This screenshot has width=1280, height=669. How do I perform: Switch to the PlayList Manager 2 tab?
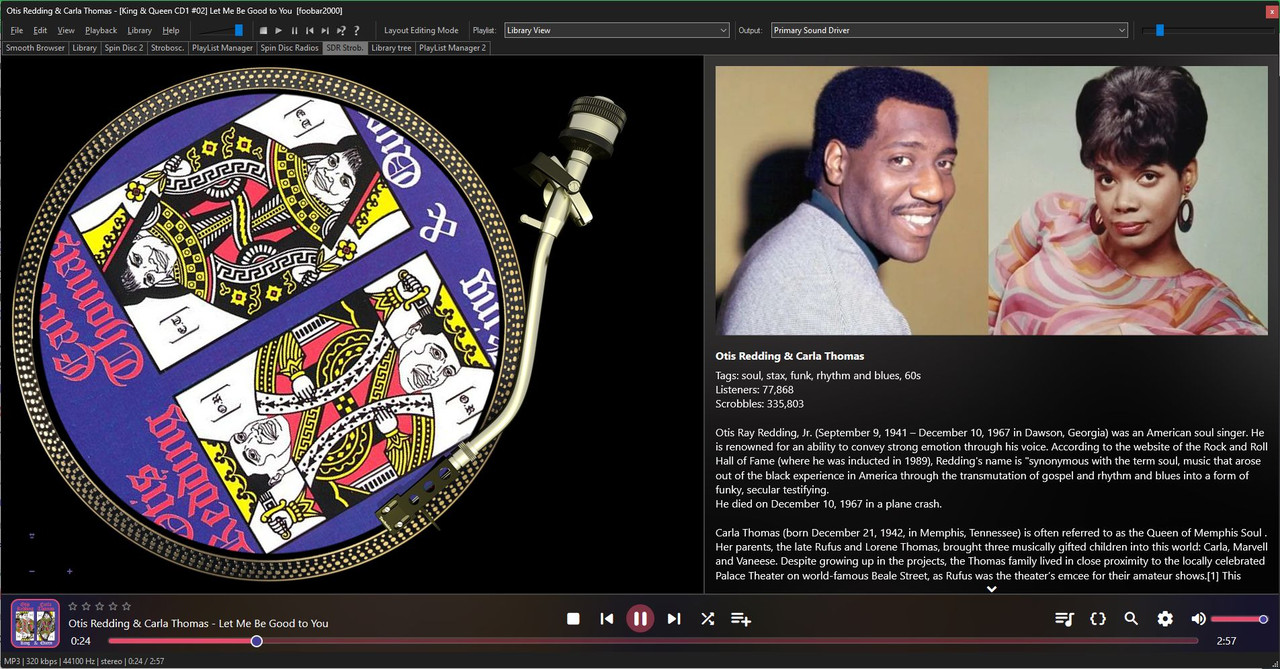click(453, 47)
